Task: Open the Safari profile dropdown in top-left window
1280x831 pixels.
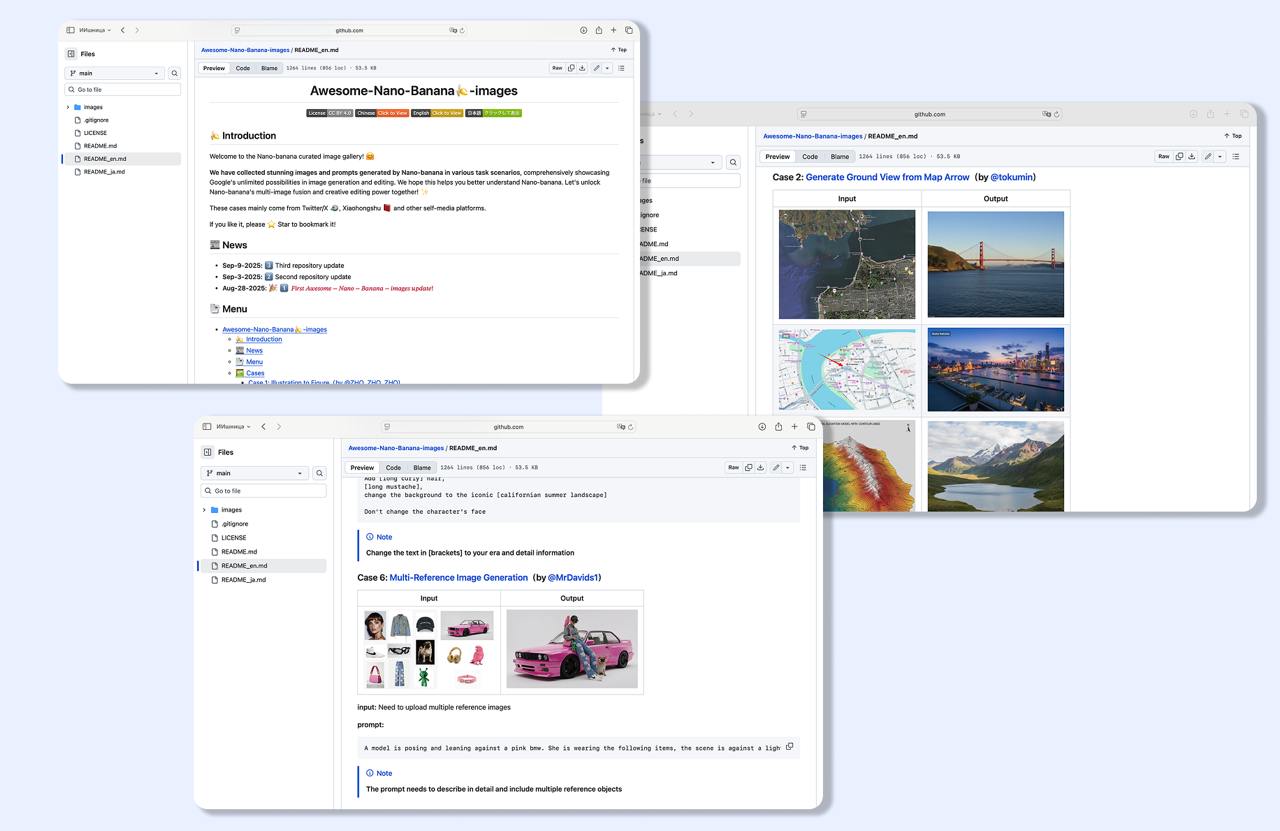Action: (96, 30)
